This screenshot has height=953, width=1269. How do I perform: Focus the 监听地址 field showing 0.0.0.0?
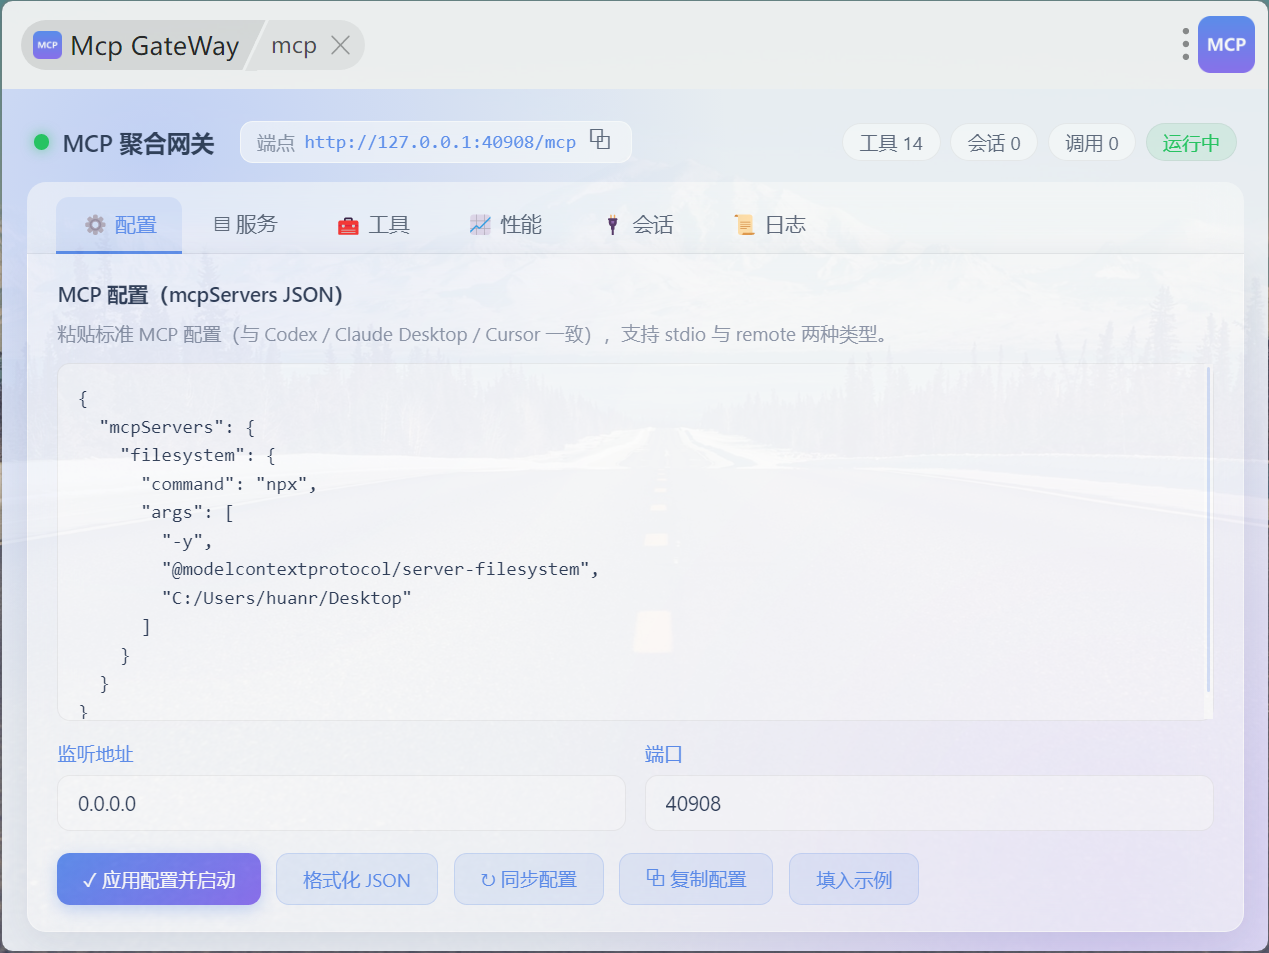341,803
